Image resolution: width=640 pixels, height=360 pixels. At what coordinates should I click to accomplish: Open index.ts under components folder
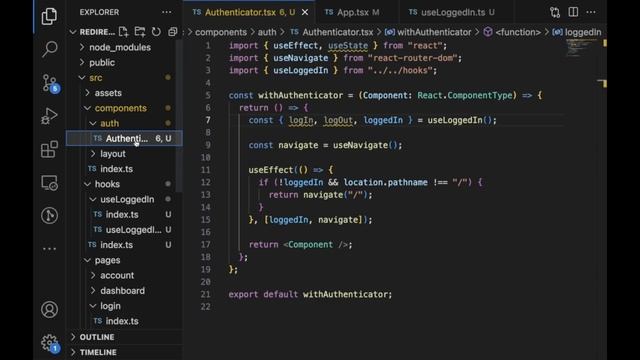click(116, 169)
